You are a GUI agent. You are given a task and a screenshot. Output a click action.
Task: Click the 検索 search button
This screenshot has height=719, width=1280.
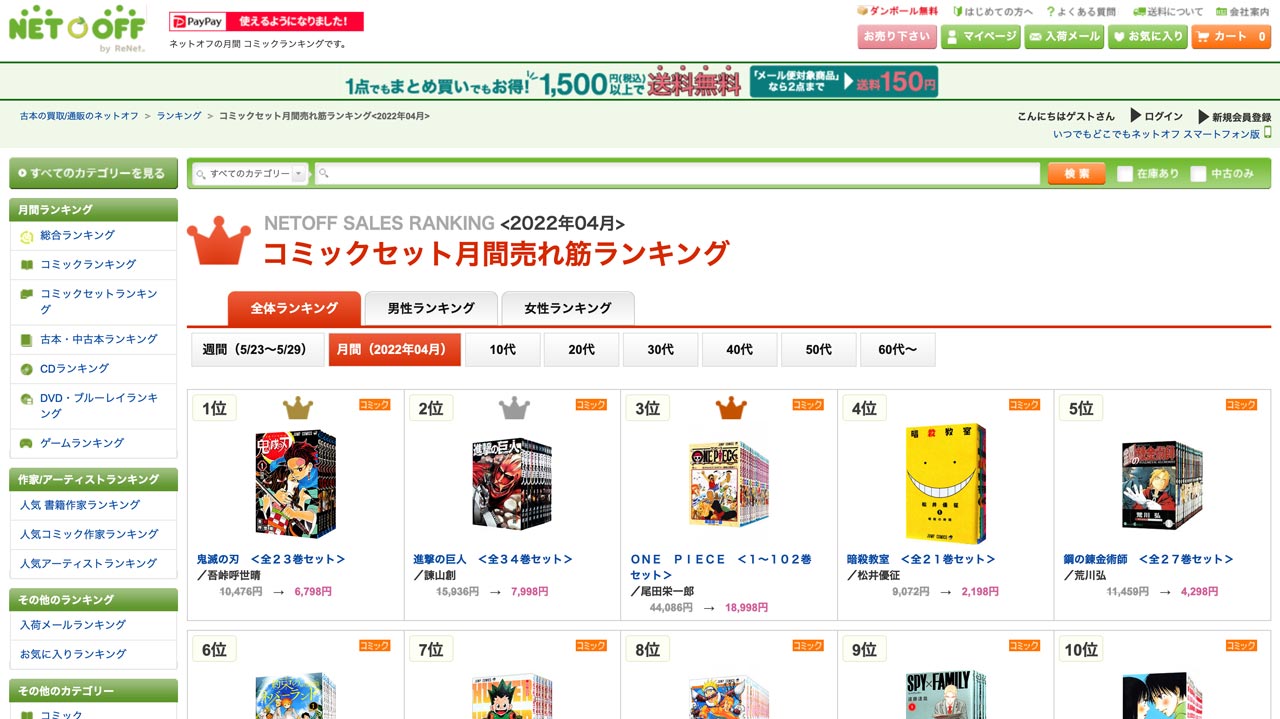pyautogui.click(x=1076, y=174)
